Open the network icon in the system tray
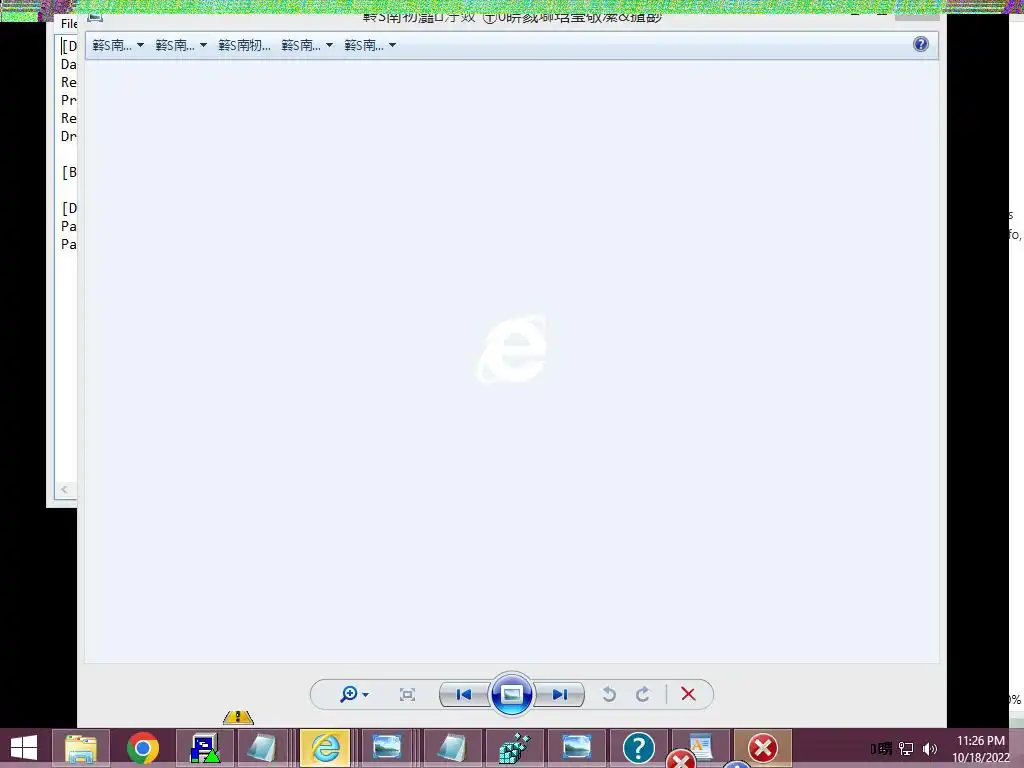Image resolution: width=1024 pixels, height=768 pixels. click(906, 748)
